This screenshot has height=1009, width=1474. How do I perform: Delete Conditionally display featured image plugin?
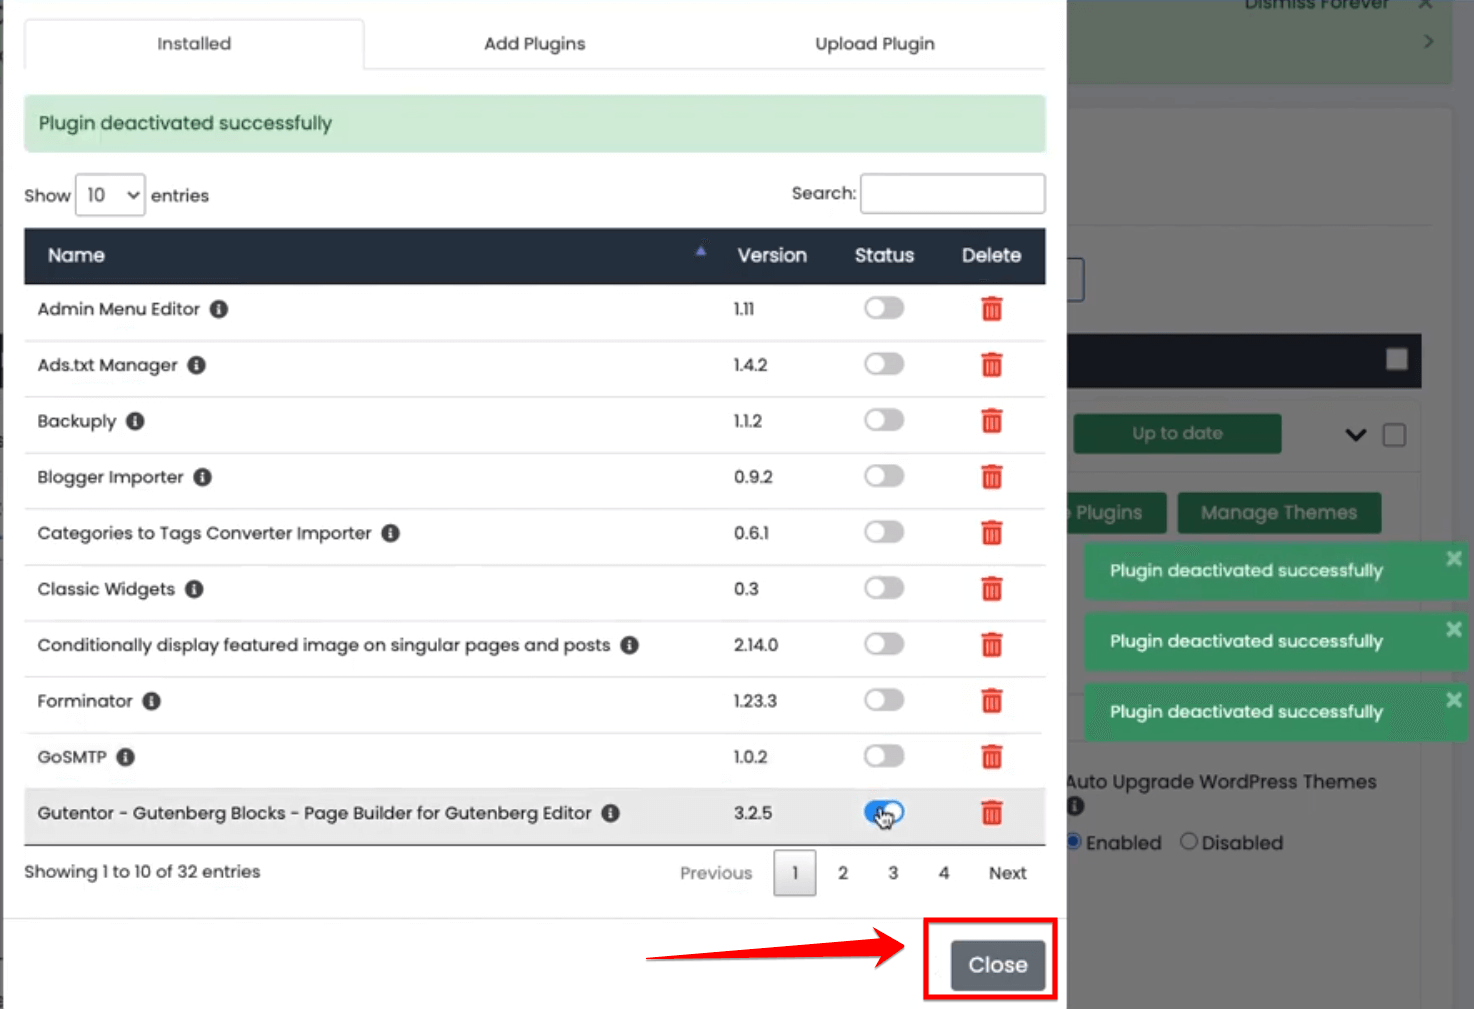tap(991, 645)
